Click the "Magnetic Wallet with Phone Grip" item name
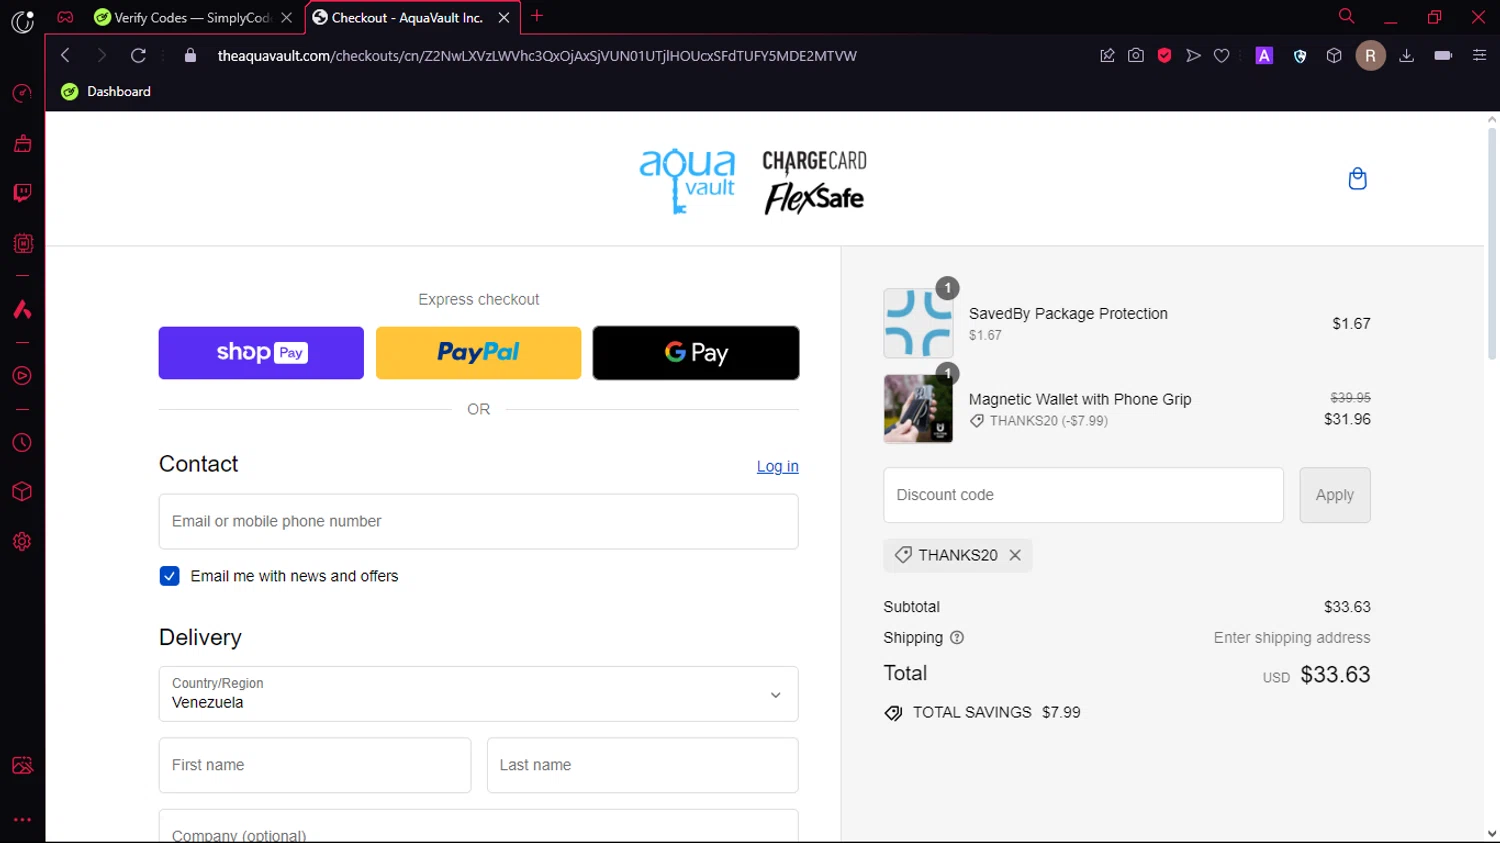Viewport: 1500px width, 843px height. click(1080, 399)
